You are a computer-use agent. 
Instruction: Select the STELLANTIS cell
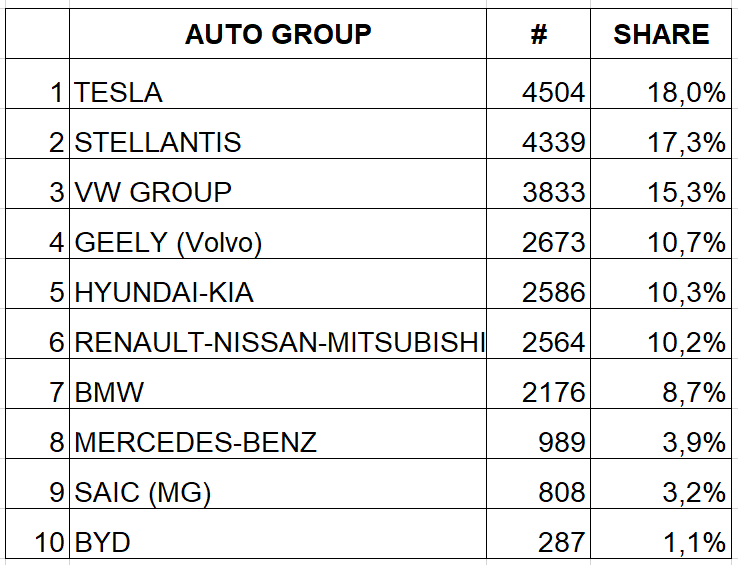[278, 134]
